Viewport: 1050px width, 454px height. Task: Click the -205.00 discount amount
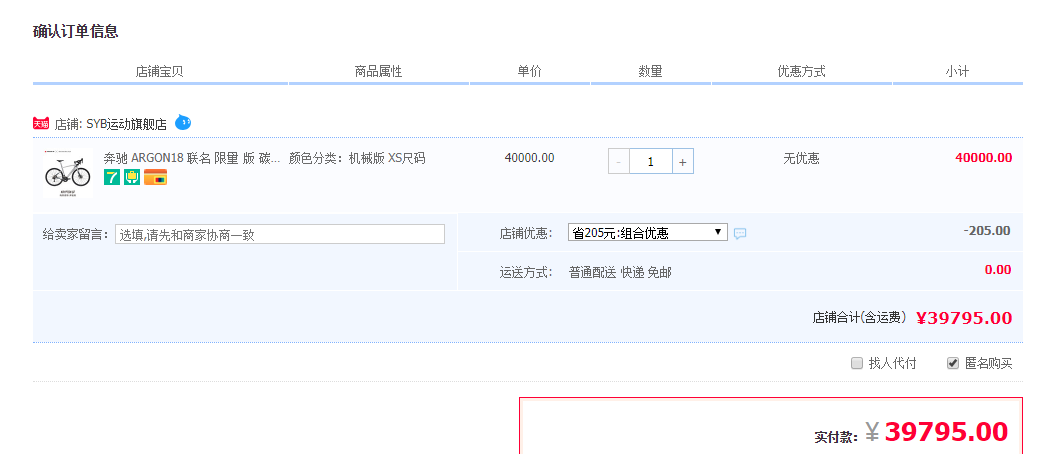[987, 231]
